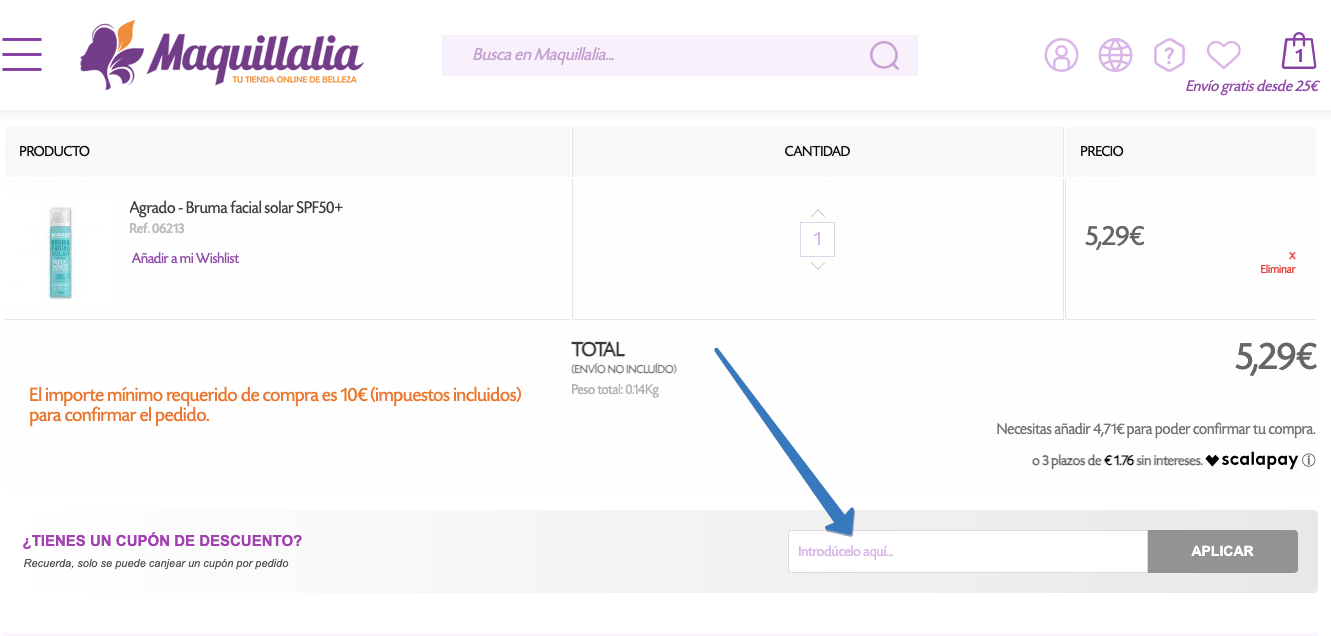Click the Bruma facial product thumbnail
Viewport: 1331px width, 636px height.
[x=62, y=251]
